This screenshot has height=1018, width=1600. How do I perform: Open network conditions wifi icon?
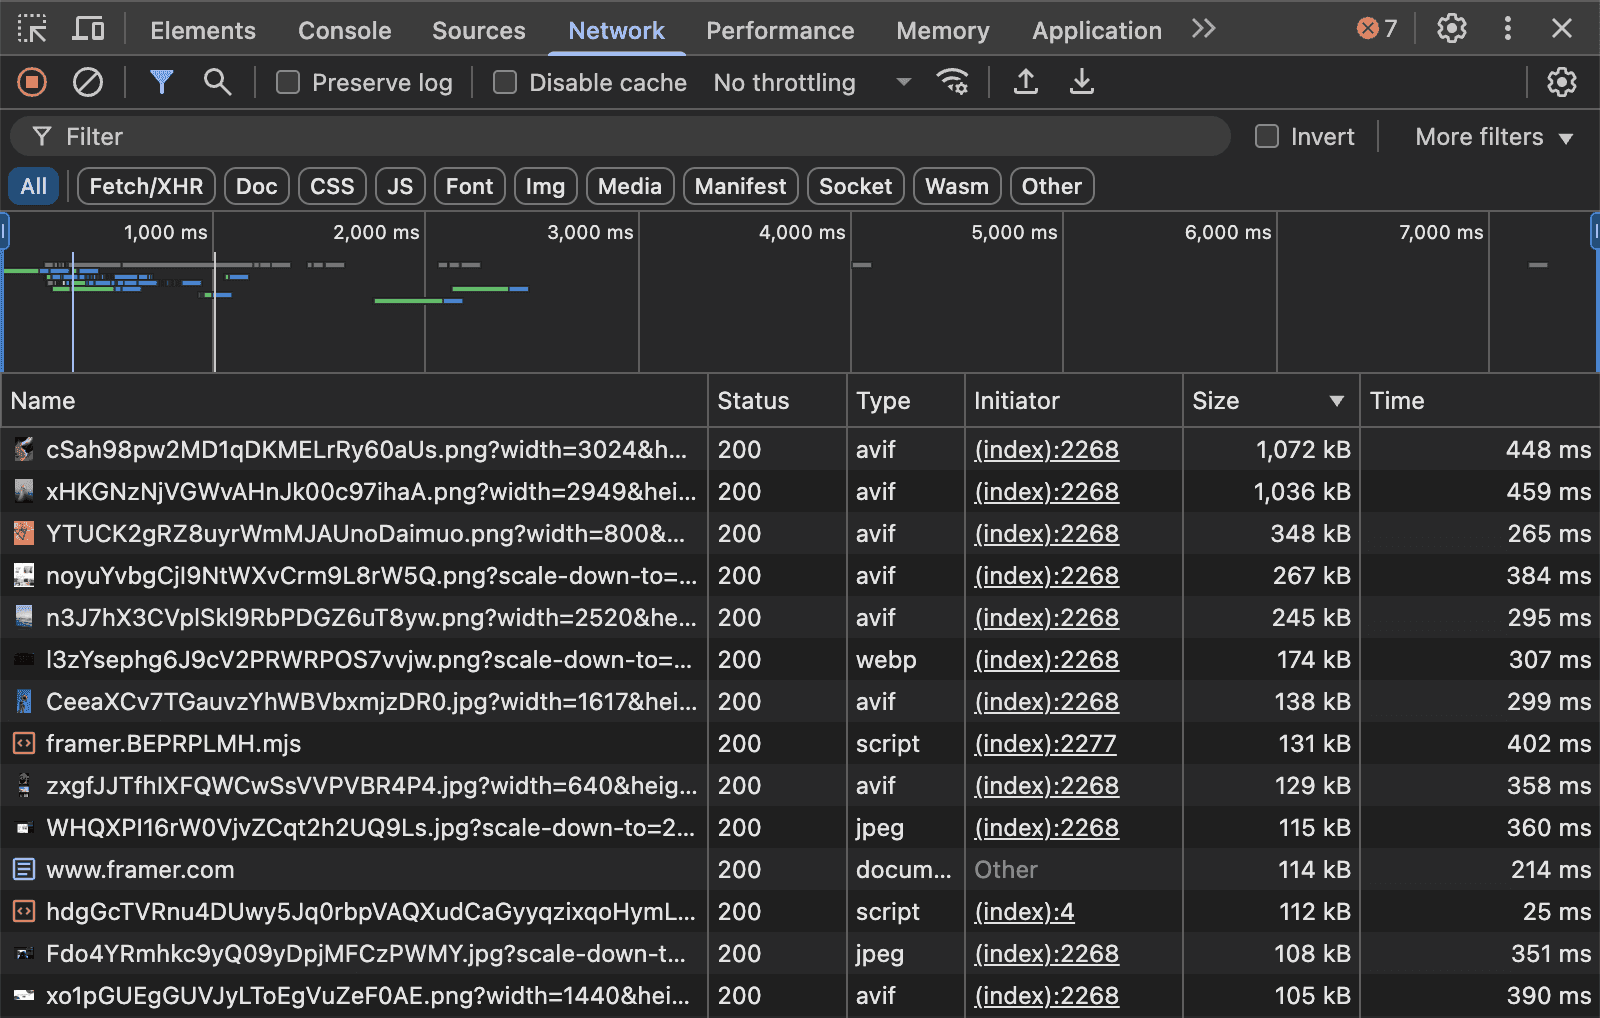coord(953,82)
